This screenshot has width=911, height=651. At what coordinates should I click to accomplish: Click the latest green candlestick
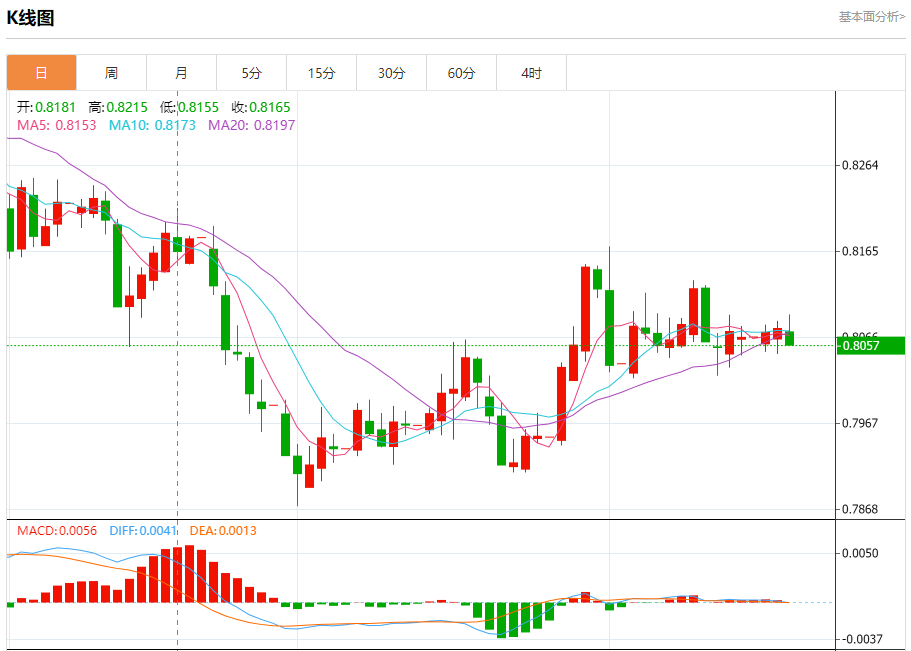tap(790, 338)
